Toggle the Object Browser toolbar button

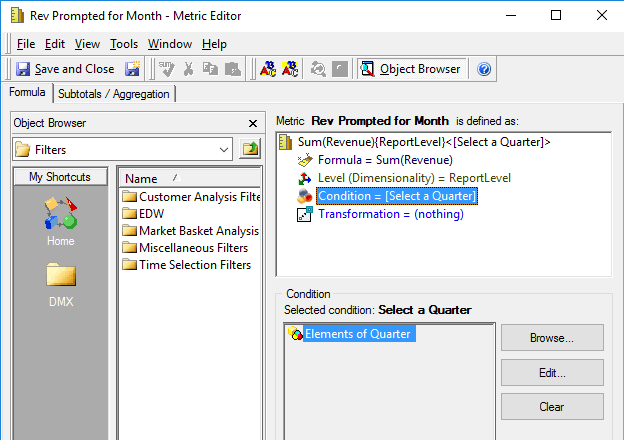411,69
